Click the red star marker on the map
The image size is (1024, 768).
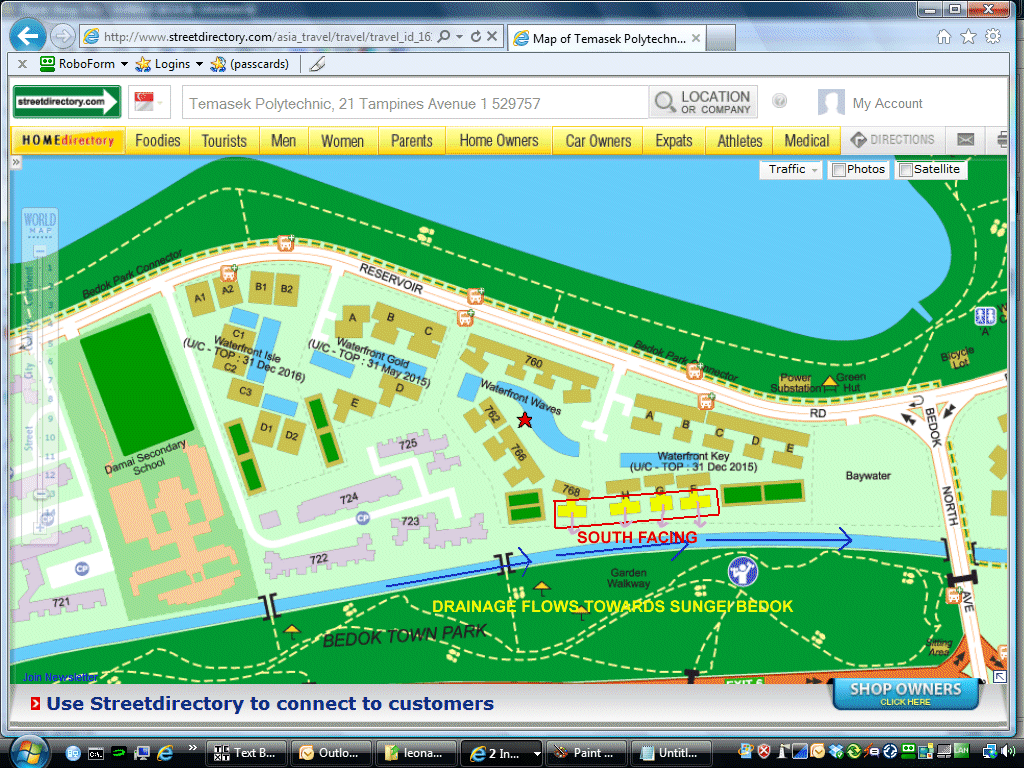[x=524, y=420]
